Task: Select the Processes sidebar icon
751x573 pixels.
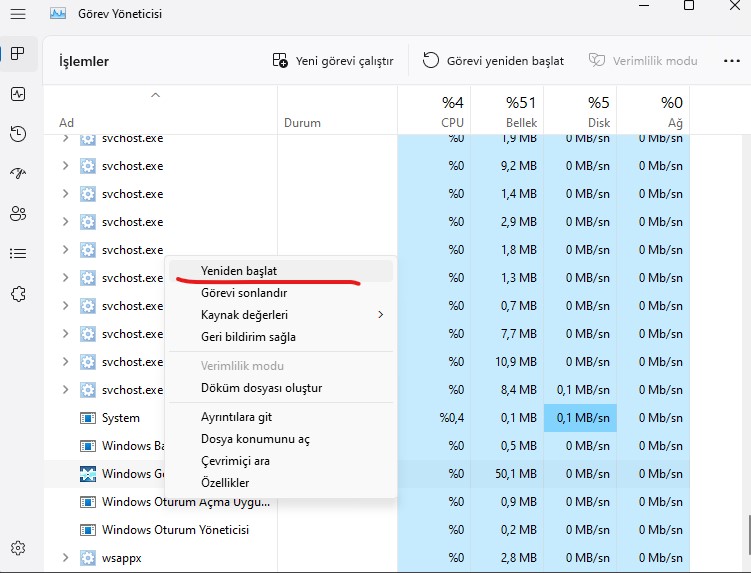Action: point(18,54)
